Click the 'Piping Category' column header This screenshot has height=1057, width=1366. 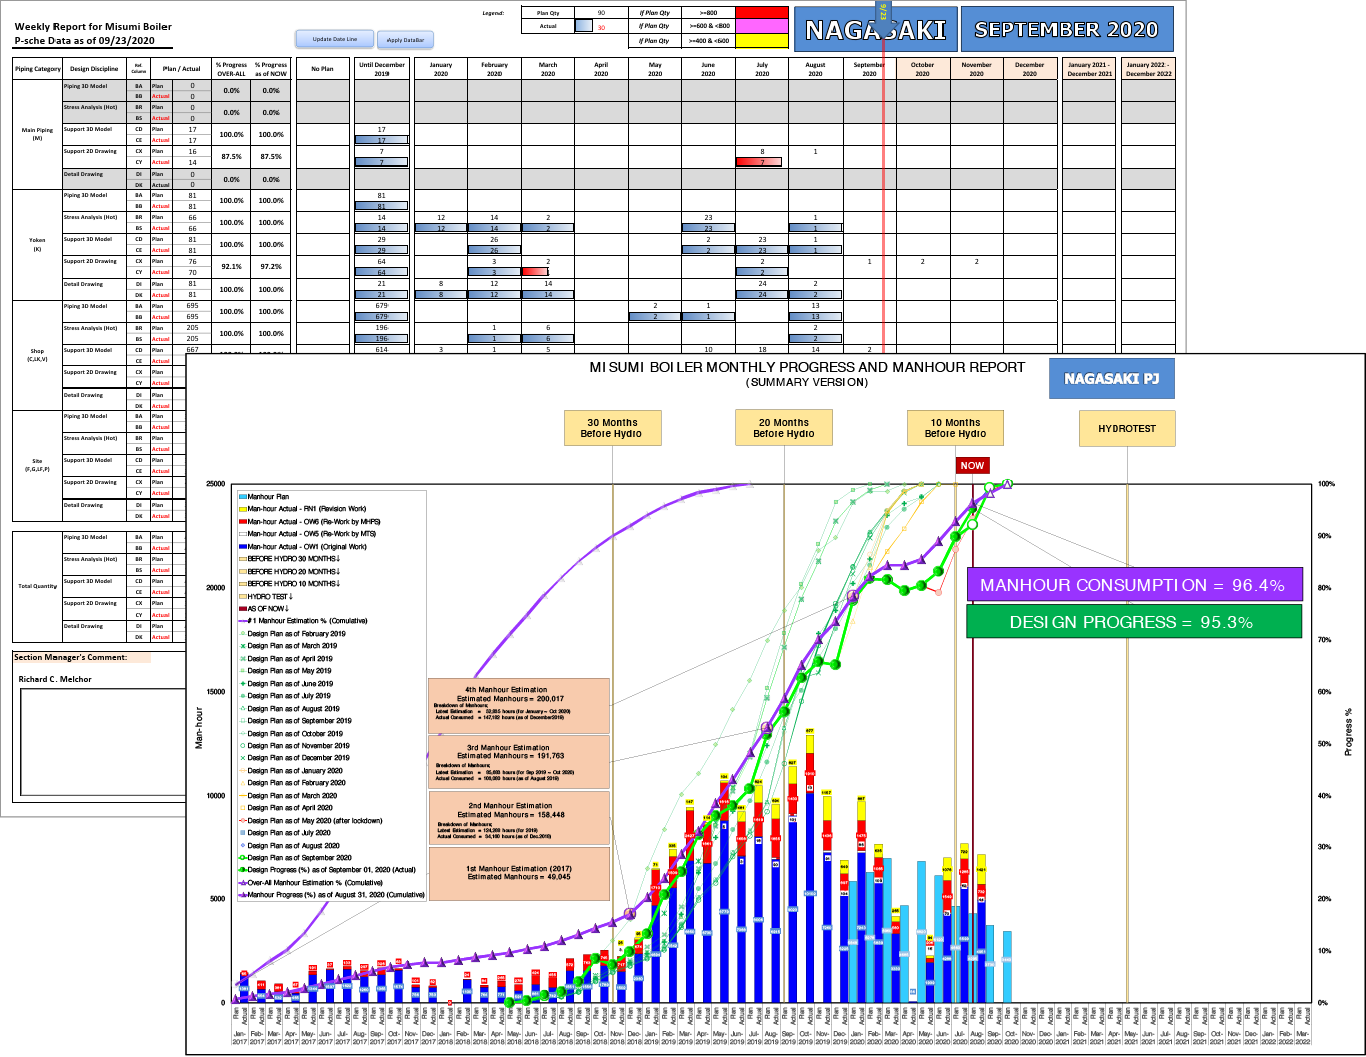pyautogui.click(x=37, y=69)
